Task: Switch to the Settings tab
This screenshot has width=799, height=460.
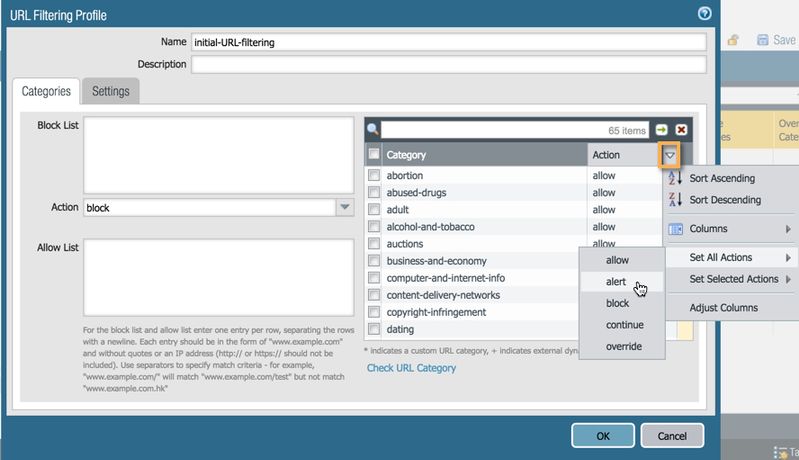Action: pos(111,91)
